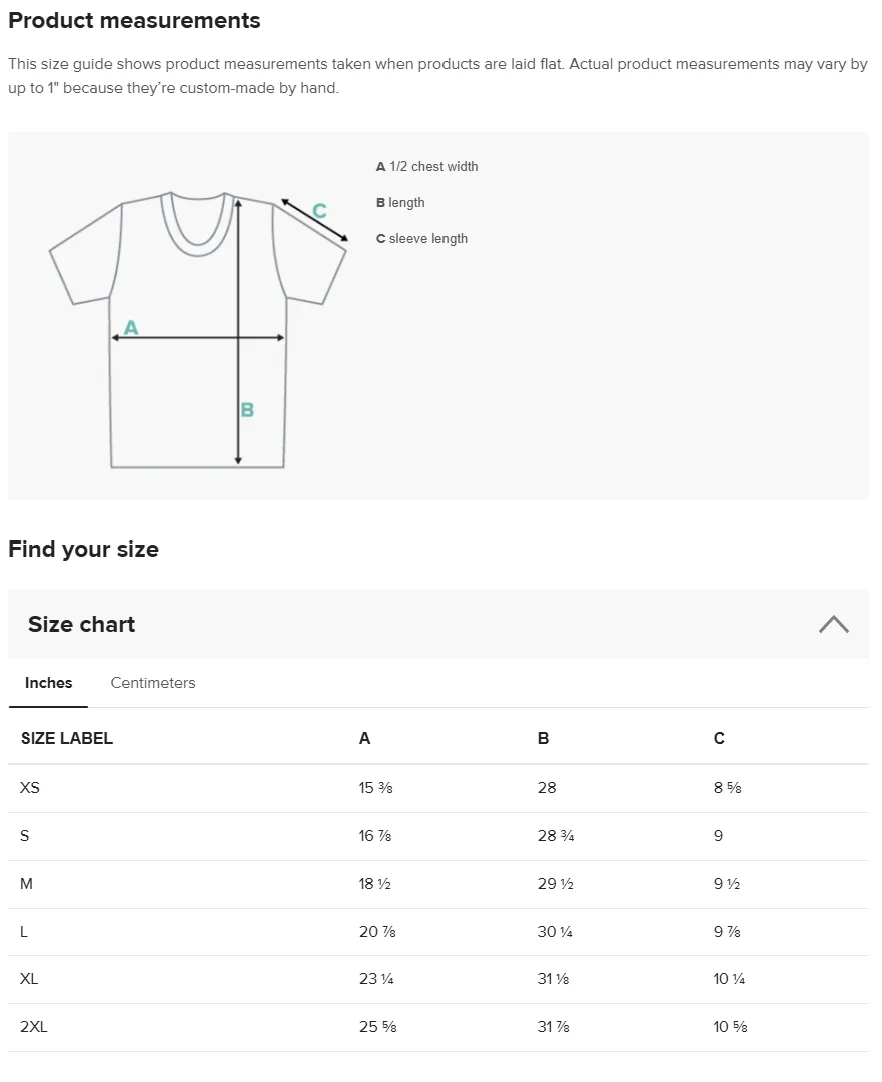The width and height of the screenshot is (882, 1082).
Task: Click the XL chest width value 23 ¼
Action: (x=376, y=978)
